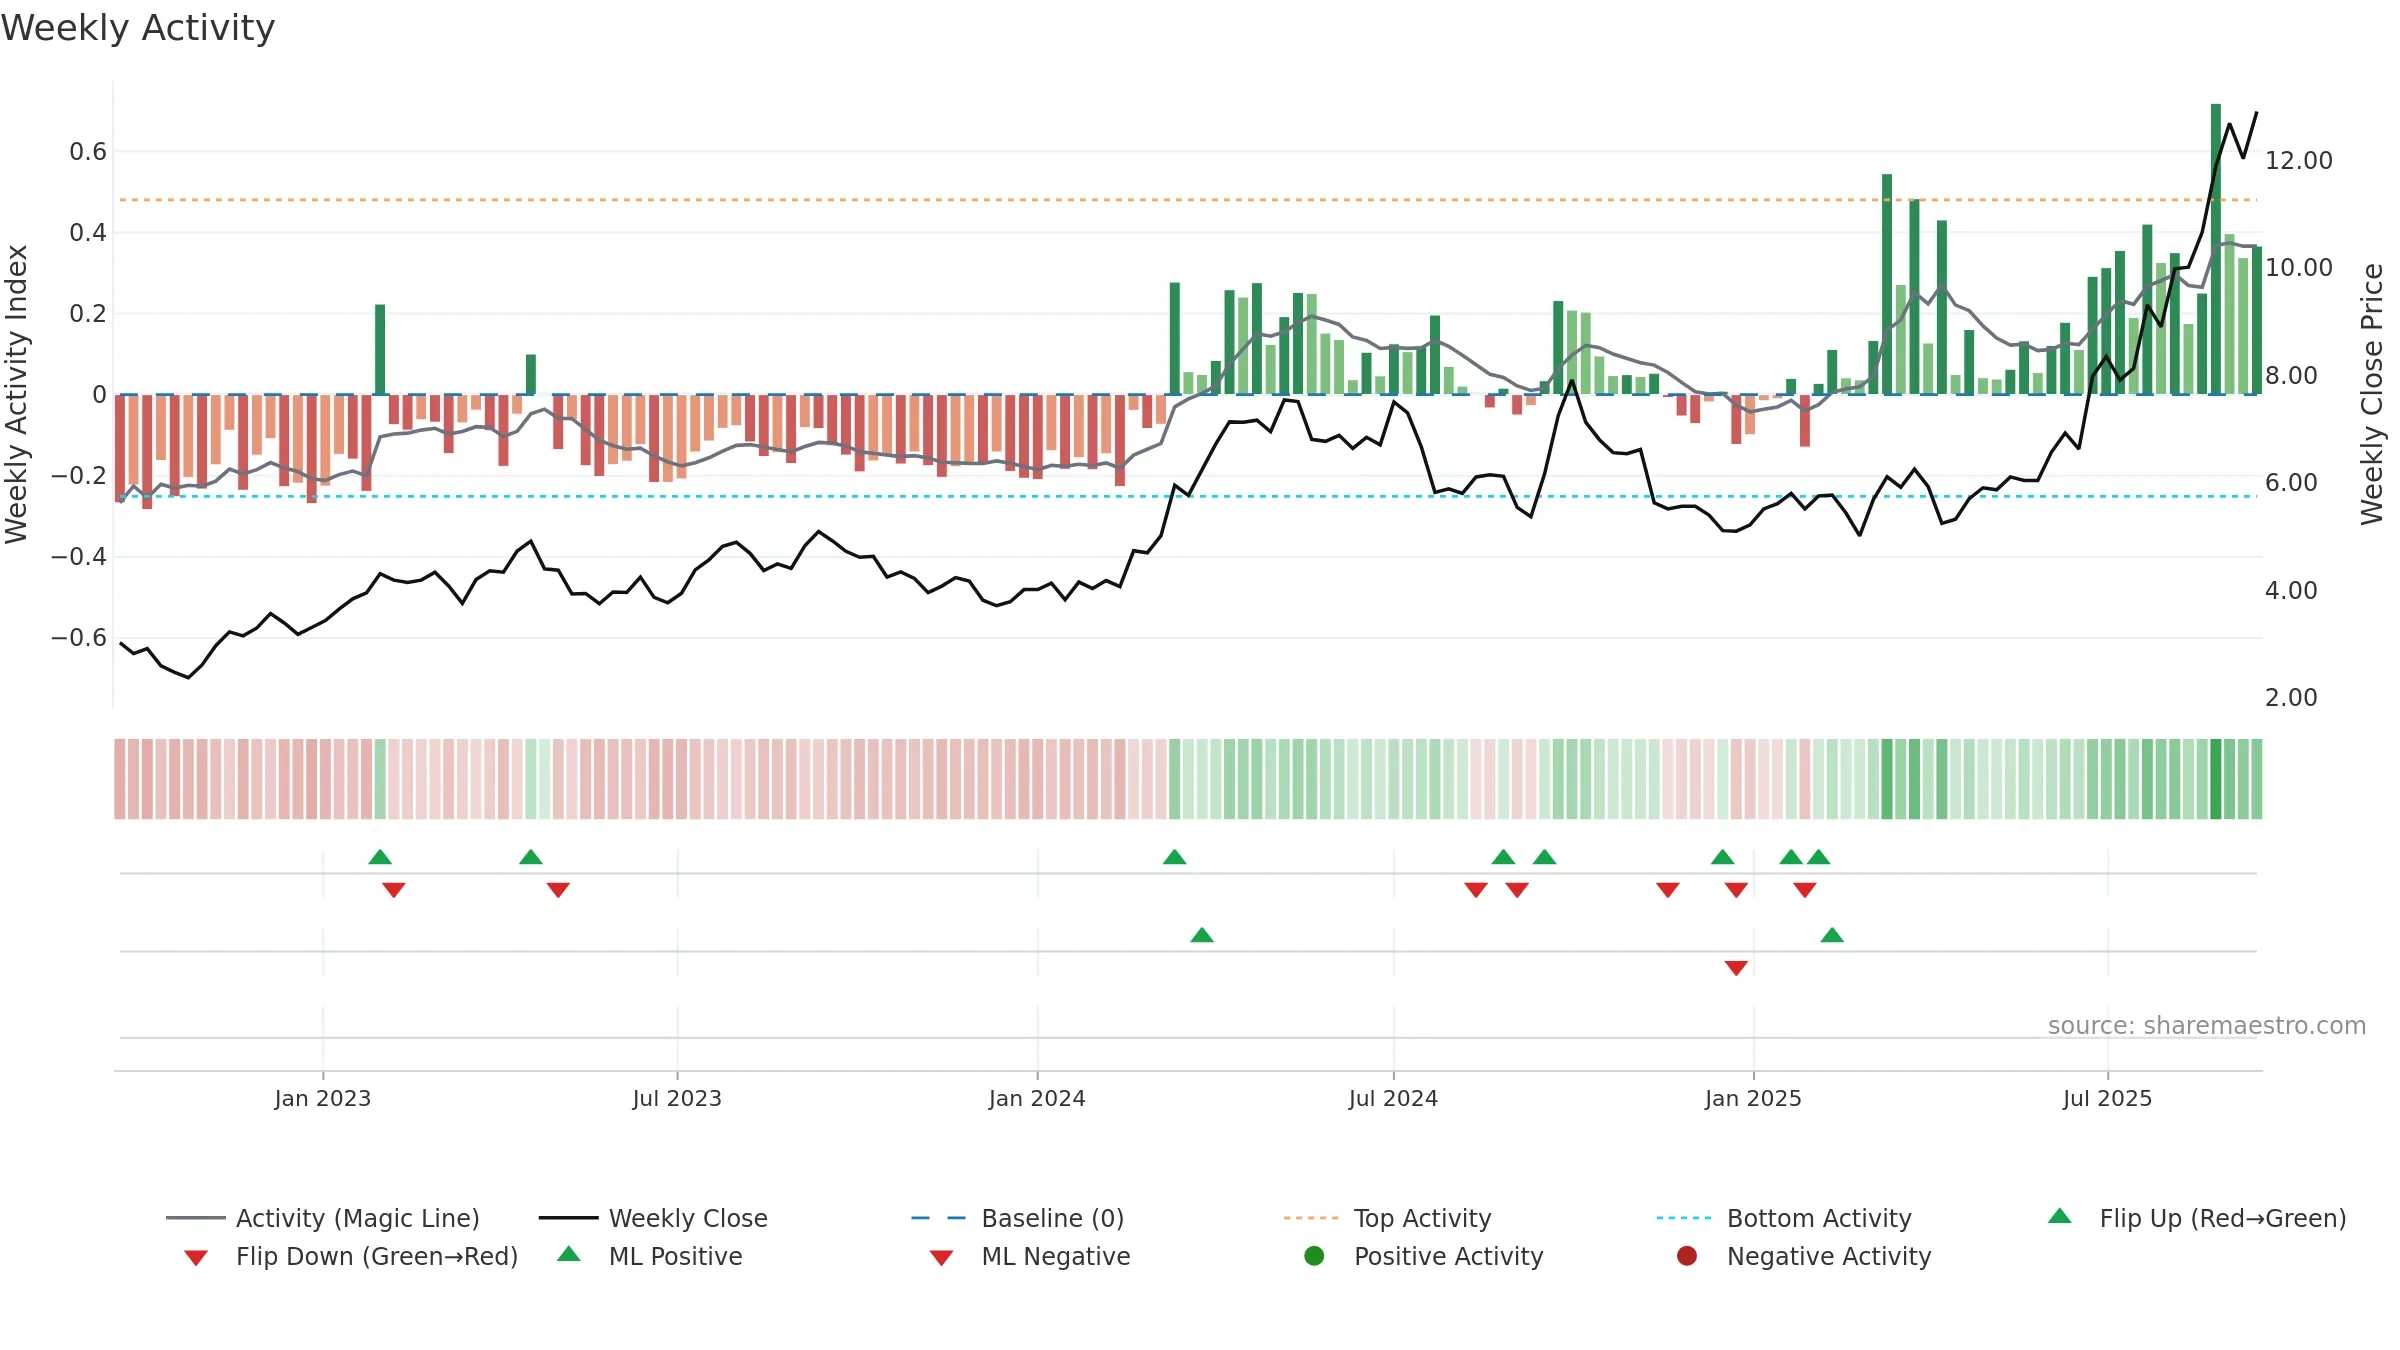Click the ML Negative red triangle legend icon
The height and width of the screenshot is (1350, 2400).
[x=941, y=1258]
